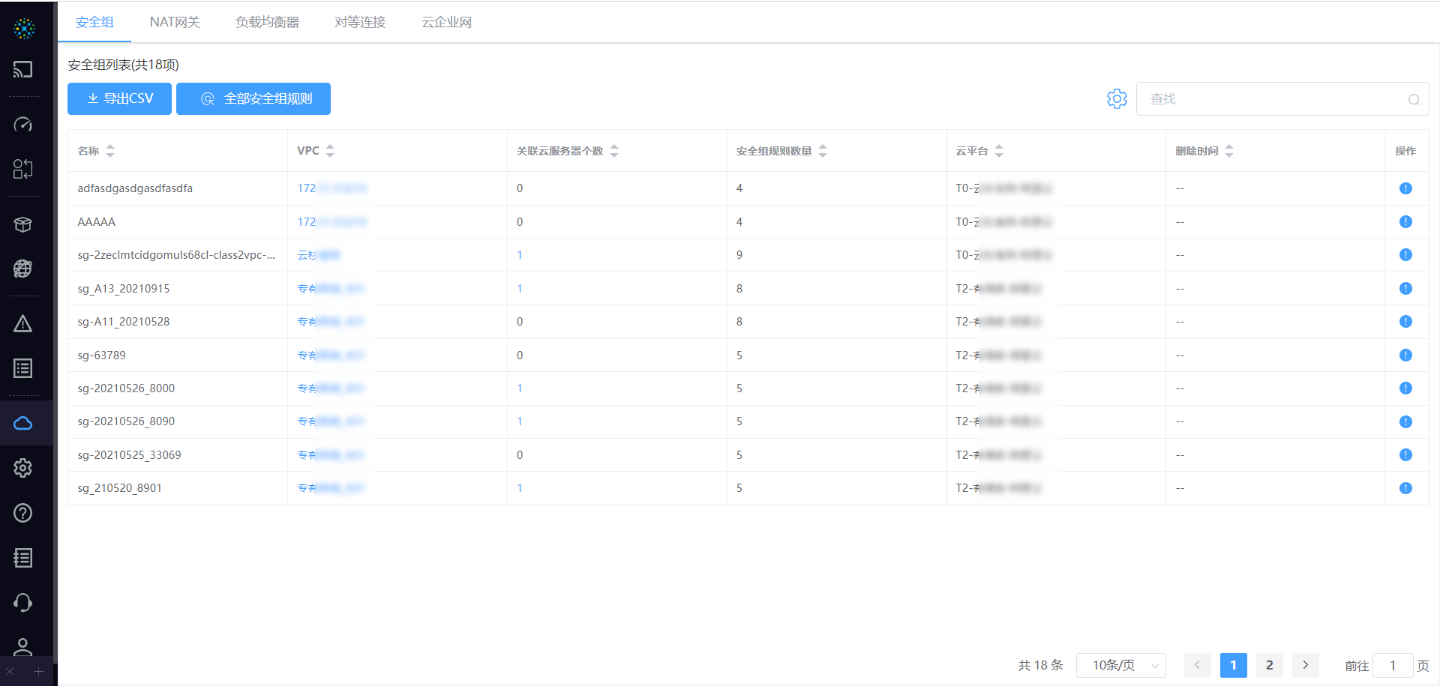Screen dimensions: 1440x686
Task: Go to page 2 of the list
Action: [x=1269, y=665]
